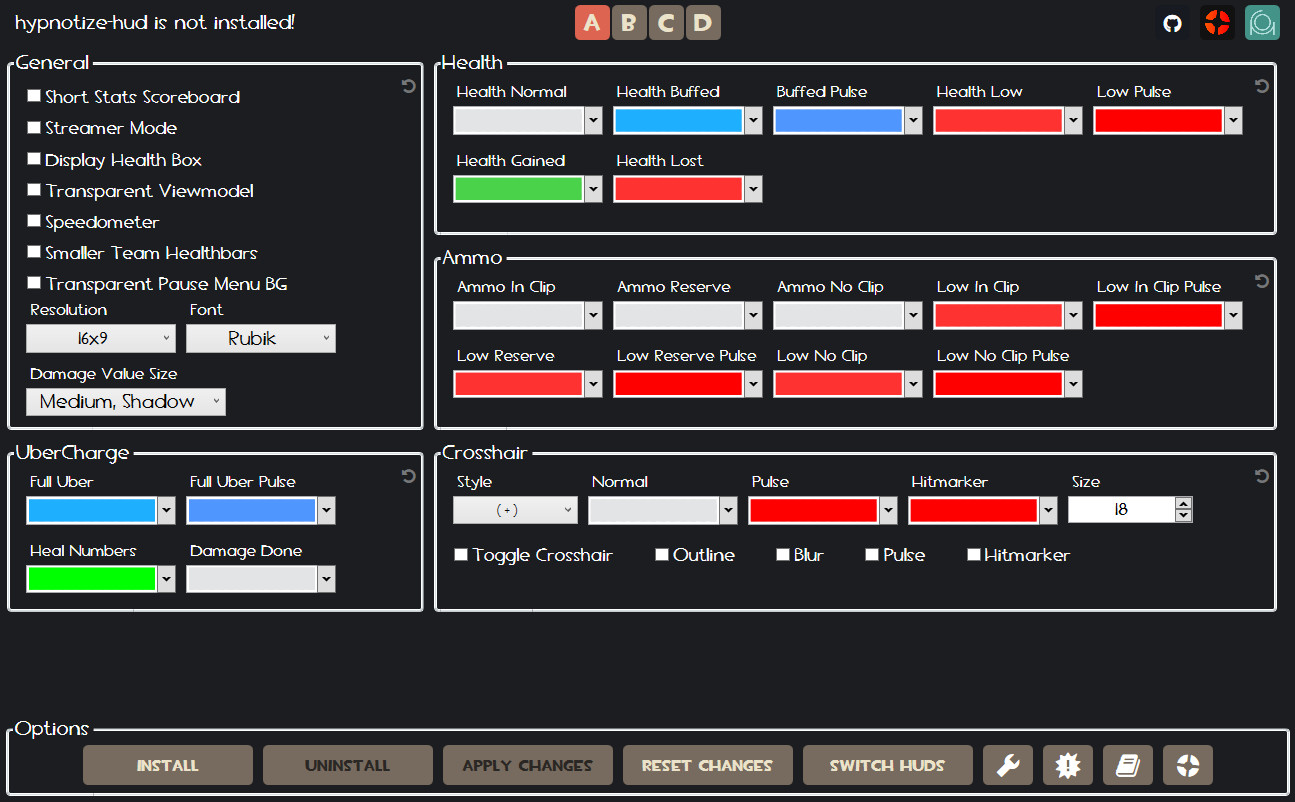Enable Streamer Mode

(x=33, y=128)
